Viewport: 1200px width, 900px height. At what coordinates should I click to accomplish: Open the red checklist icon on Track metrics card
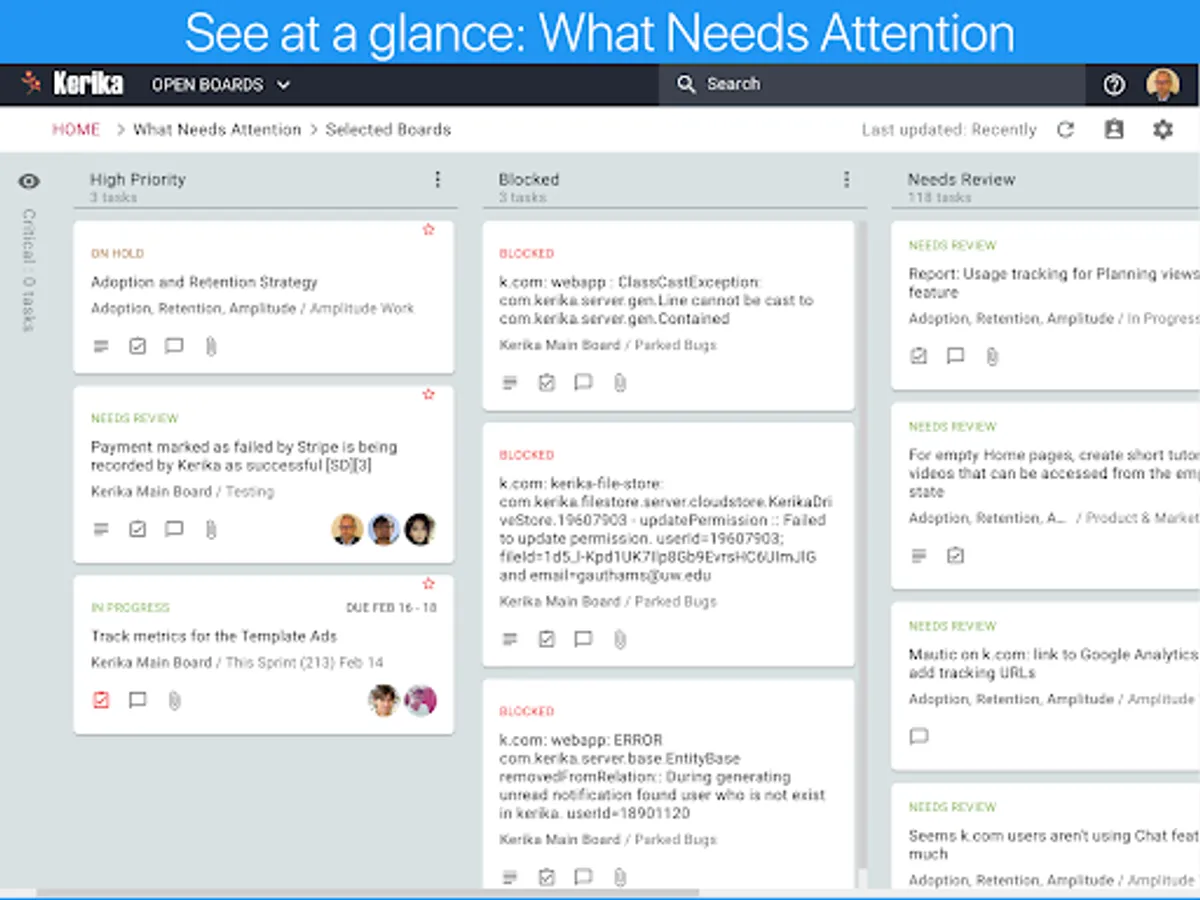(101, 700)
